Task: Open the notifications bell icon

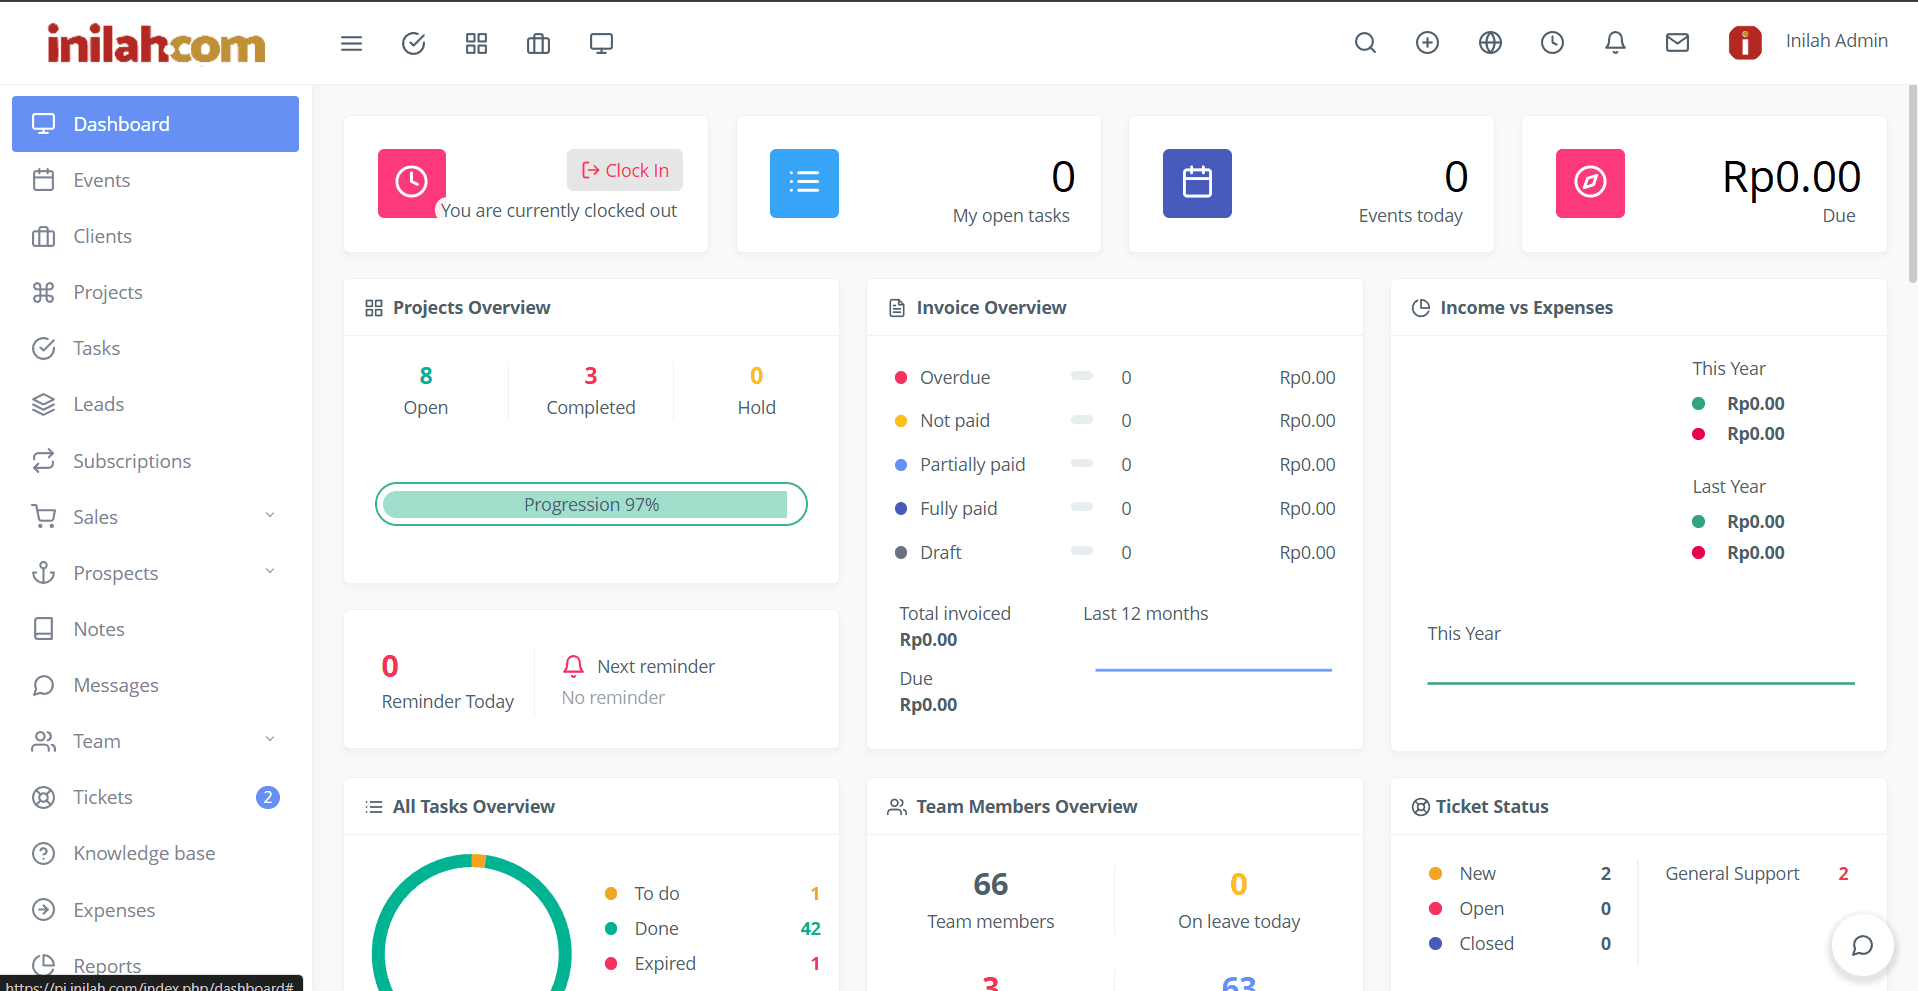Action: [x=1614, y=43]
